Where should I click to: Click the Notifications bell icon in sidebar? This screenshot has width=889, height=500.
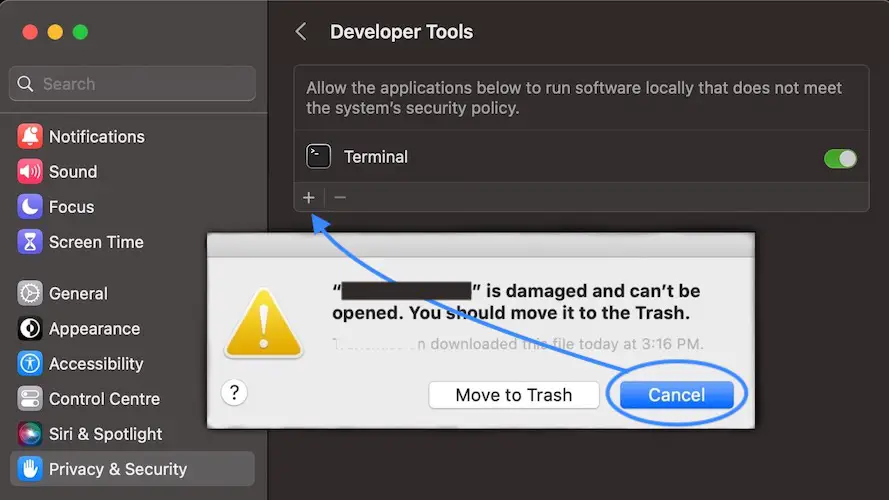click(x=29, y=137)
